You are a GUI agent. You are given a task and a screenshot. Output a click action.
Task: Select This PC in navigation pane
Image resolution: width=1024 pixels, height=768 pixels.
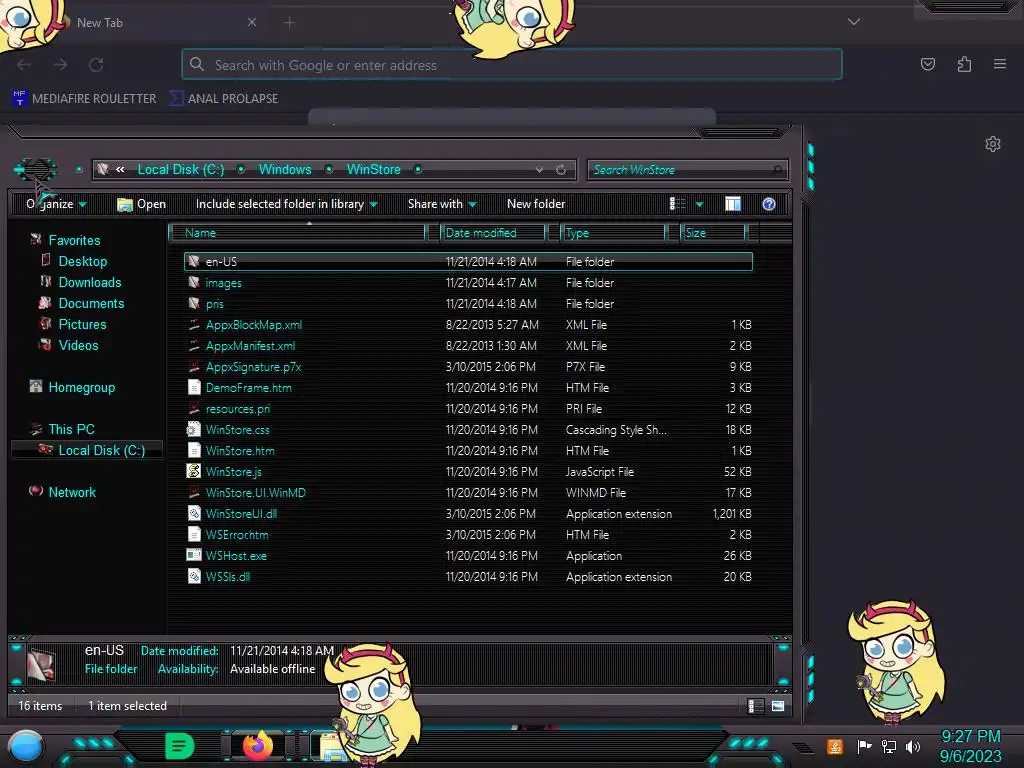pos(71,429)
